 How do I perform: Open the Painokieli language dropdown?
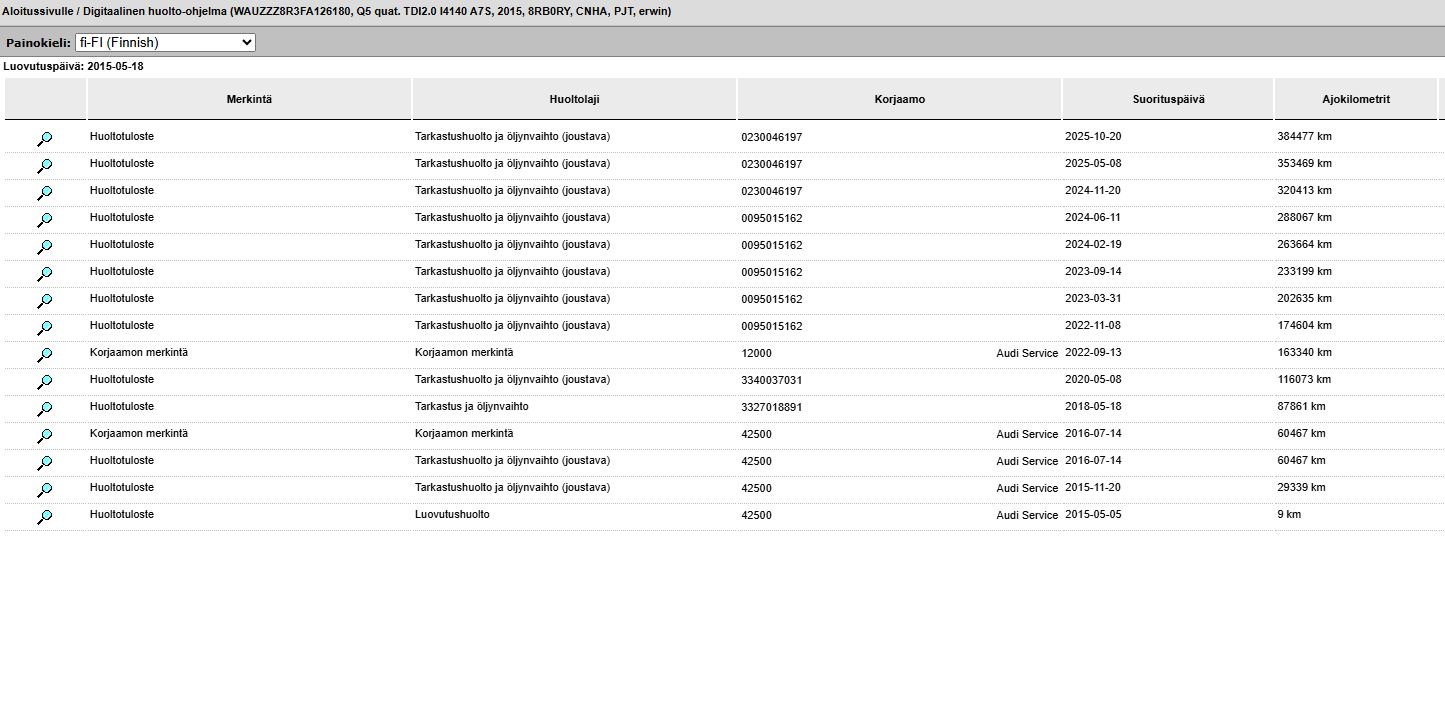coord(165,43)
